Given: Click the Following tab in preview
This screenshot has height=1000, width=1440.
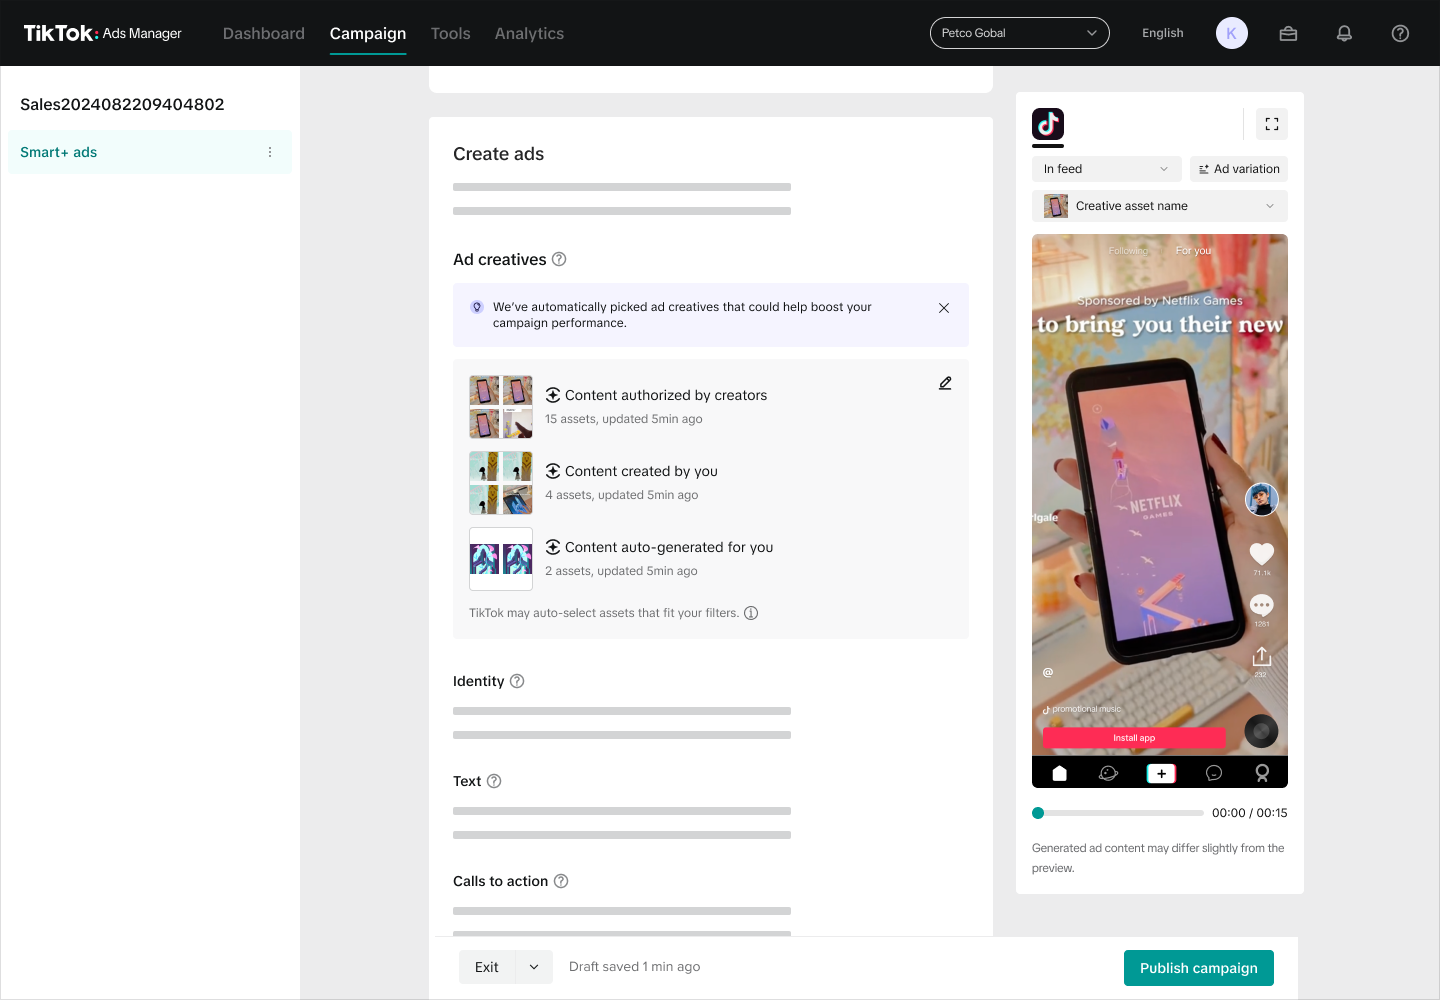Looking at the screenshot, I should [x=1128, y=251].
